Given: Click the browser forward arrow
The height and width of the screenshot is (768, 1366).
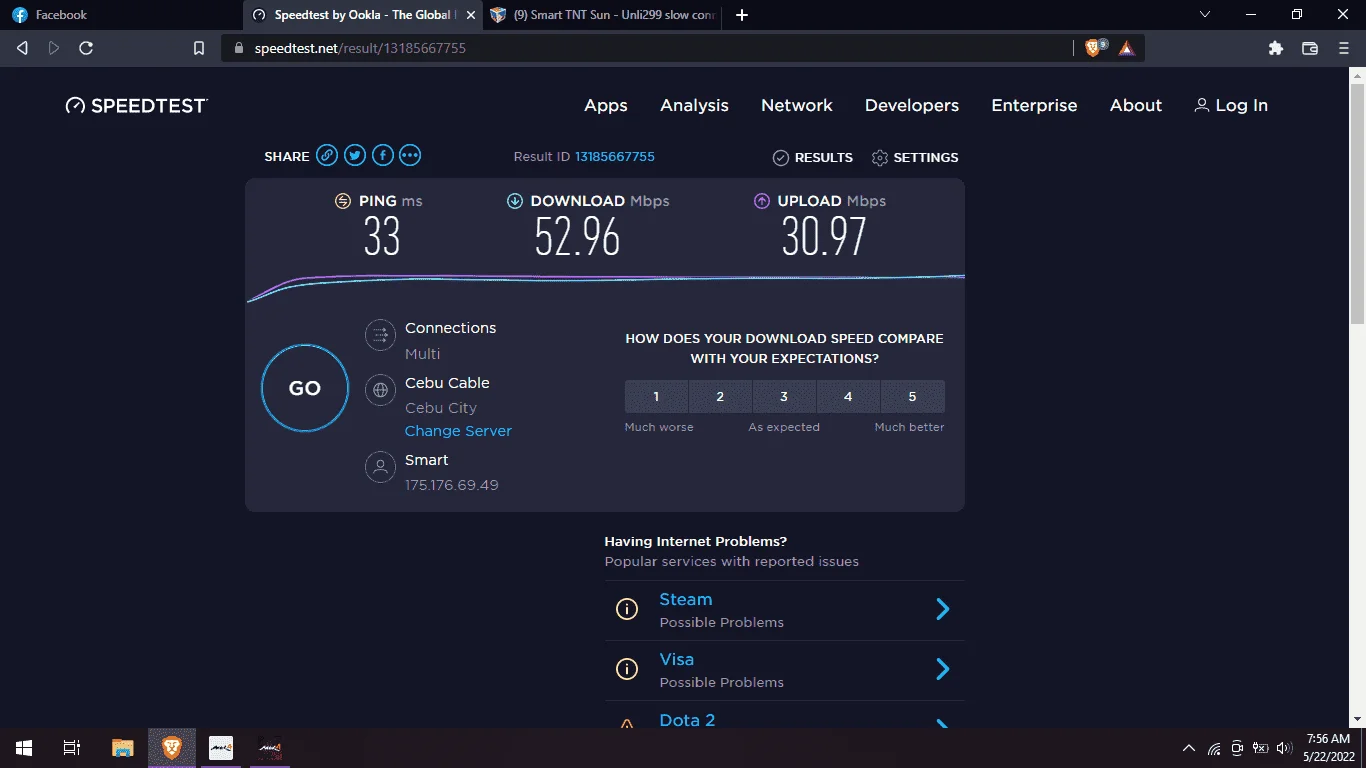Looking at the screenshot, I should 54,48.
